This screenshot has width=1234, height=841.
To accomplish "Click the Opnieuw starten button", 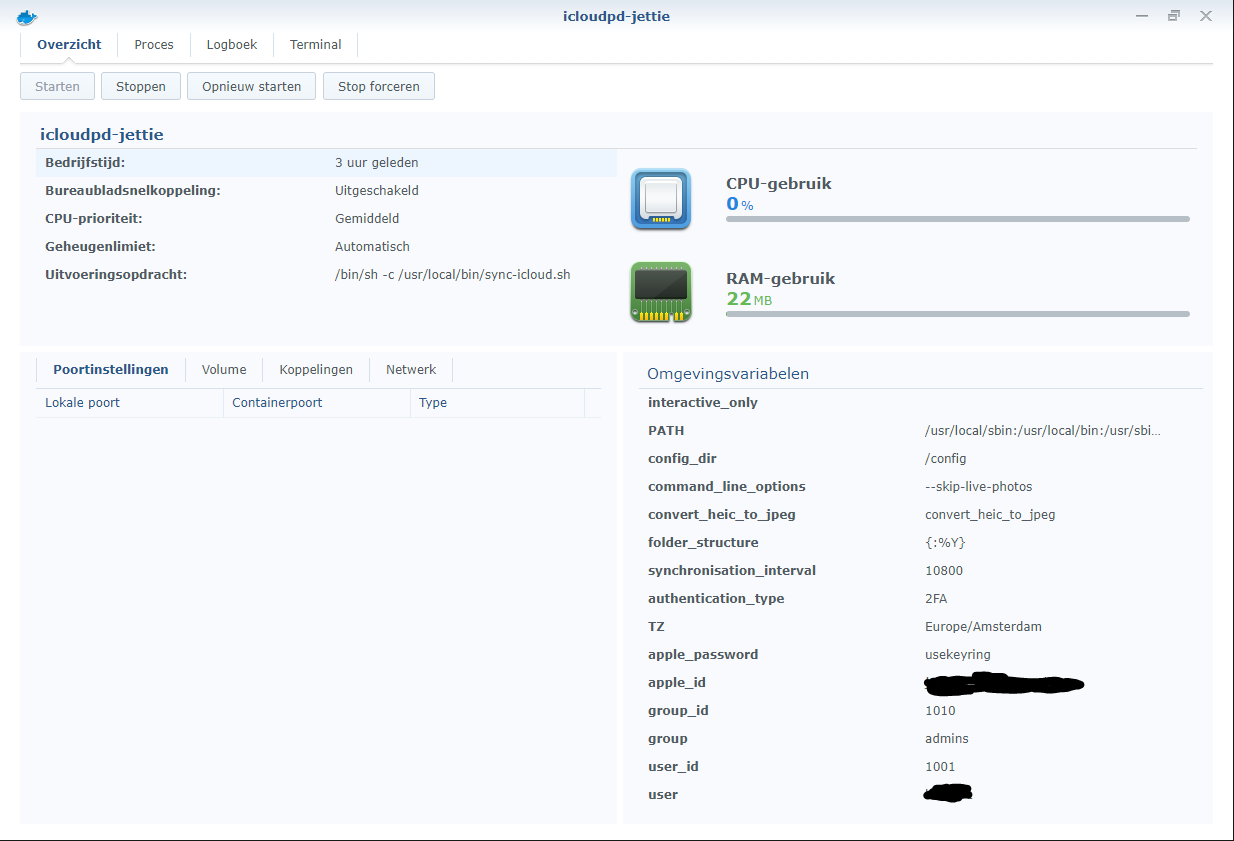I will (x=251, y=86).
